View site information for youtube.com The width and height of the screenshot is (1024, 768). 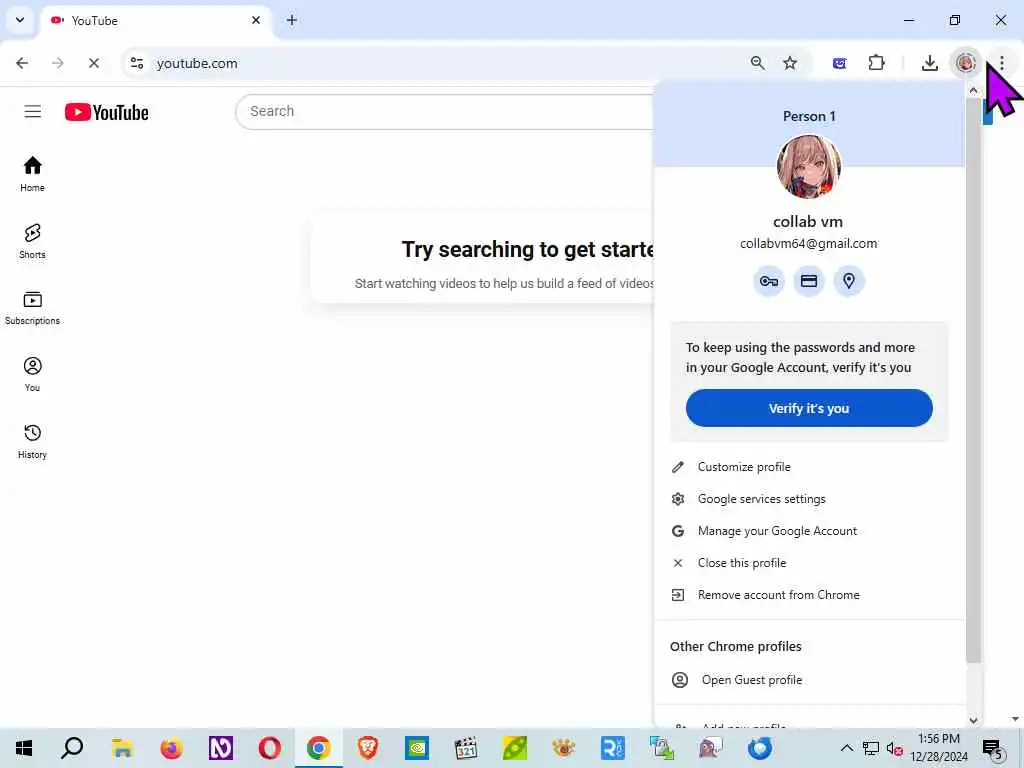[x=137, y=63]
